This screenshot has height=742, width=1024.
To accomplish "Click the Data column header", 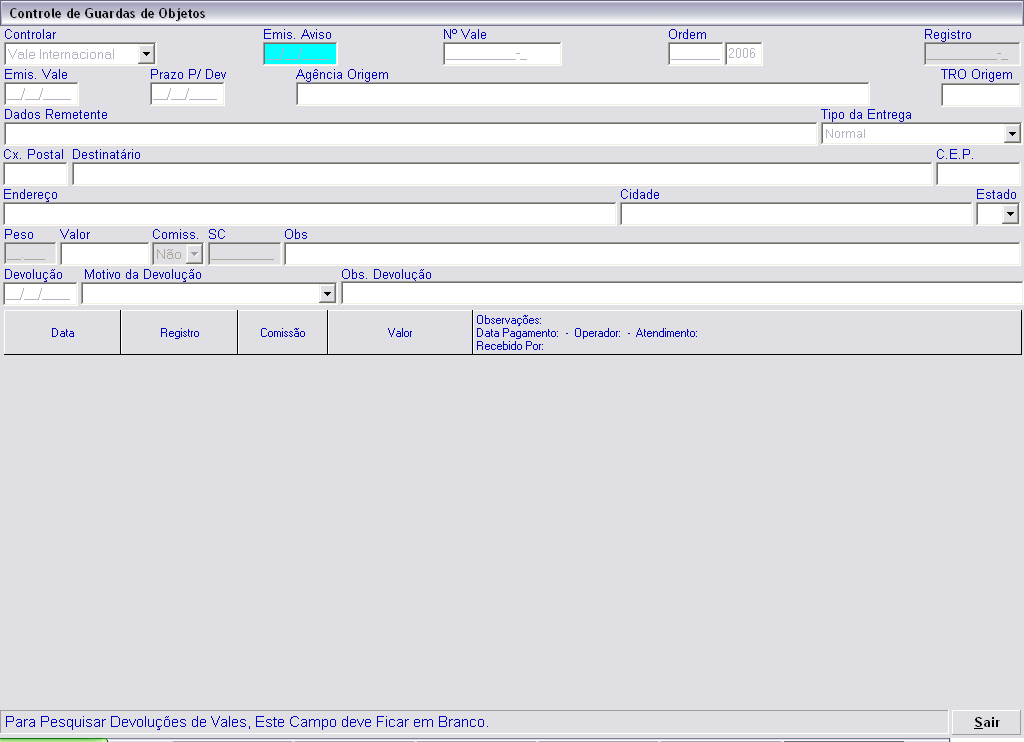I will point(62,333).
